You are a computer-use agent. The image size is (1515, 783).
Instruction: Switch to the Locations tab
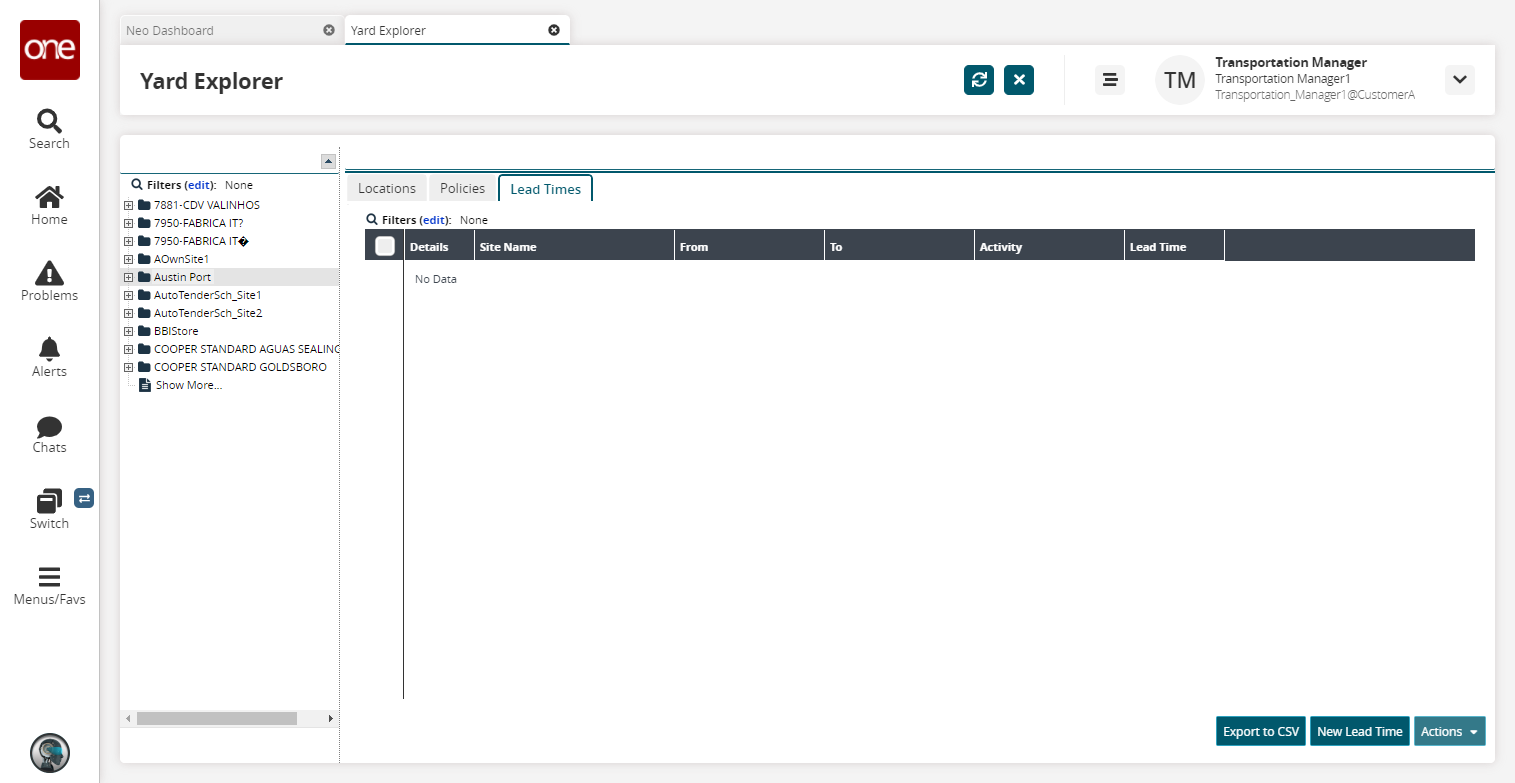point(386,188)
